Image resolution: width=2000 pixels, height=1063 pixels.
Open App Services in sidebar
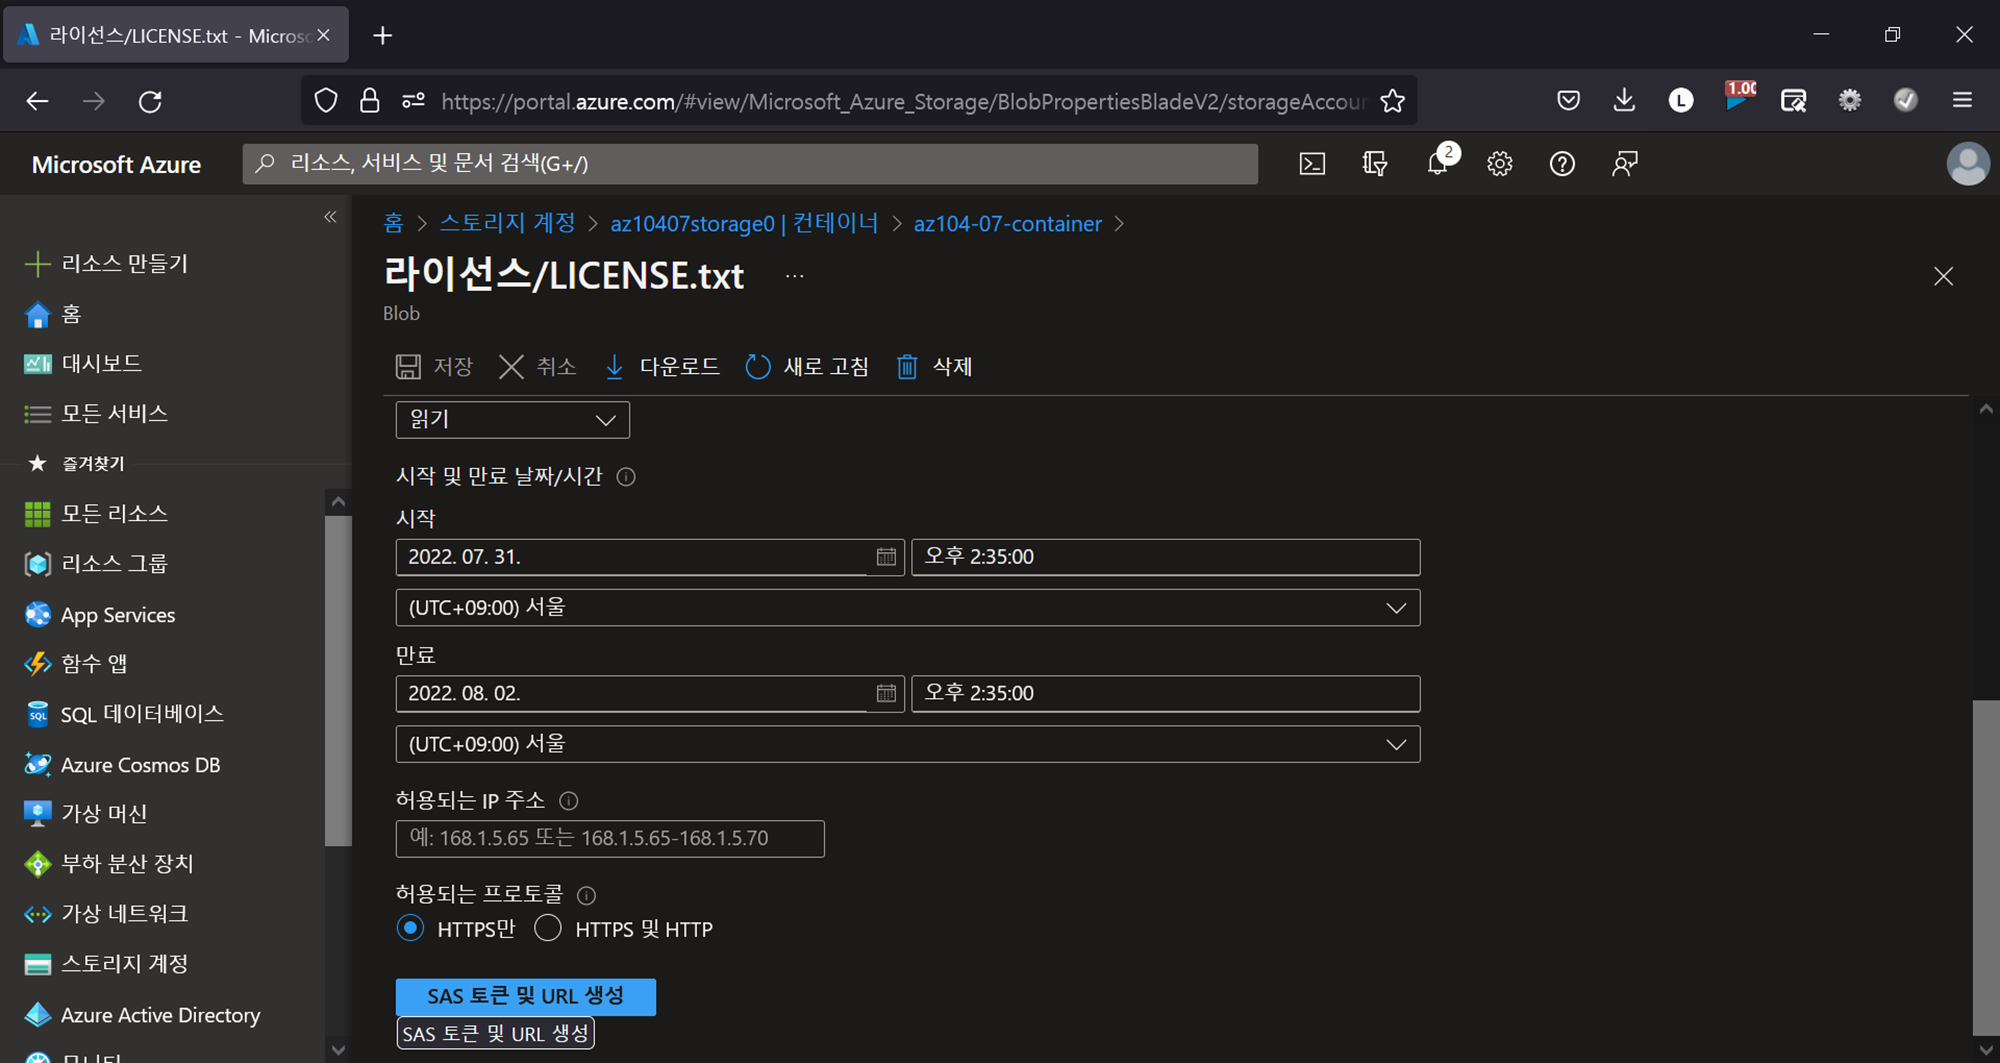tap(100, 615)
